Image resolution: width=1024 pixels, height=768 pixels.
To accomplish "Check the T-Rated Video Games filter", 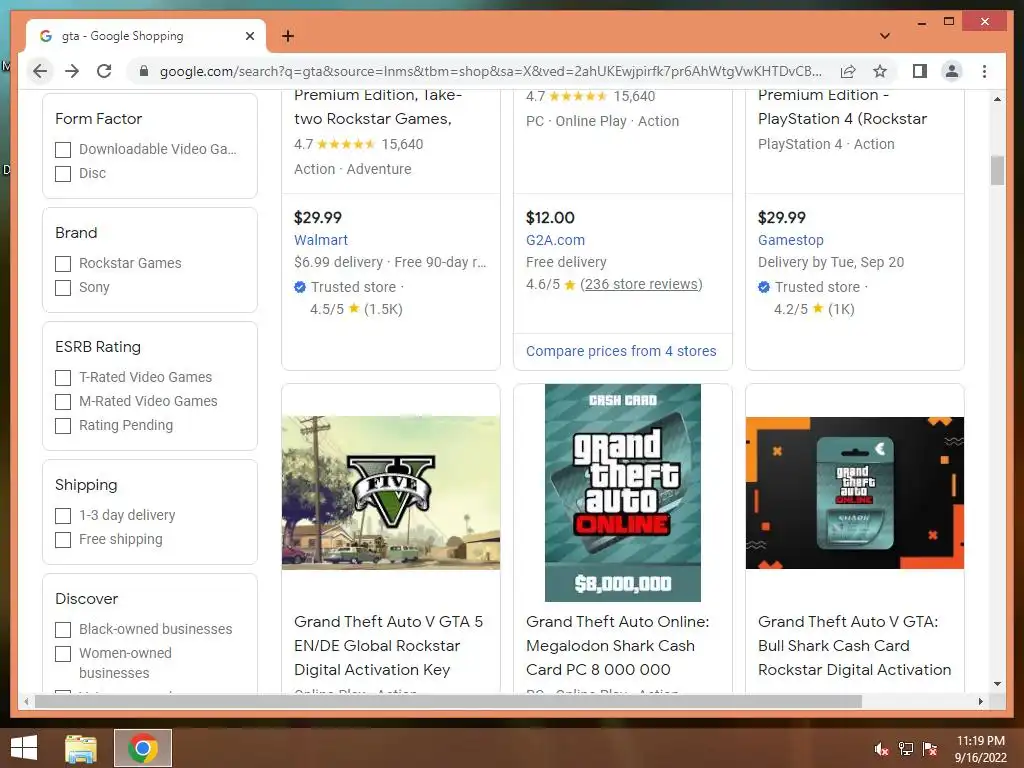I will (x=63, y=377).
